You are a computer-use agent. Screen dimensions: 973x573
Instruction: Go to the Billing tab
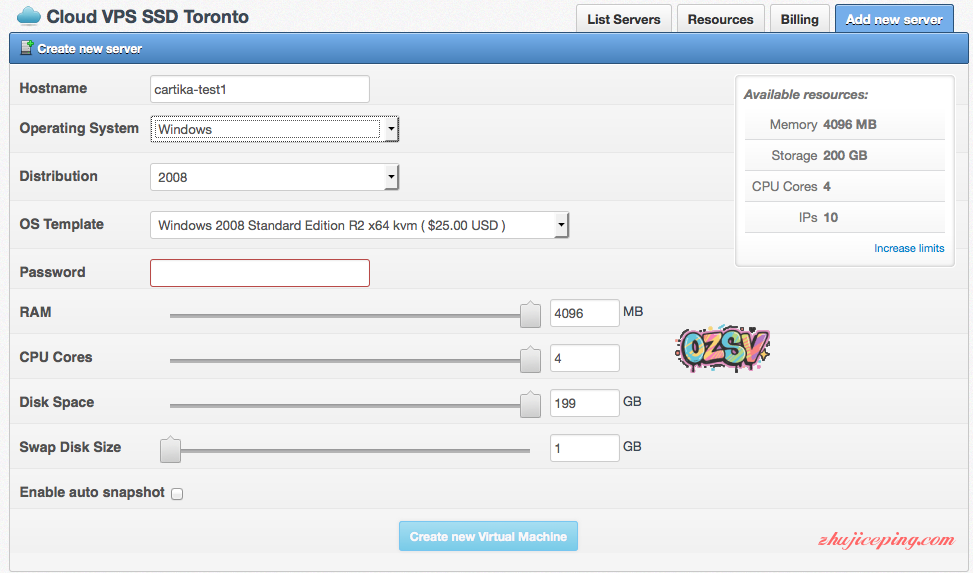pyautogui.click(x=799, y=19)
